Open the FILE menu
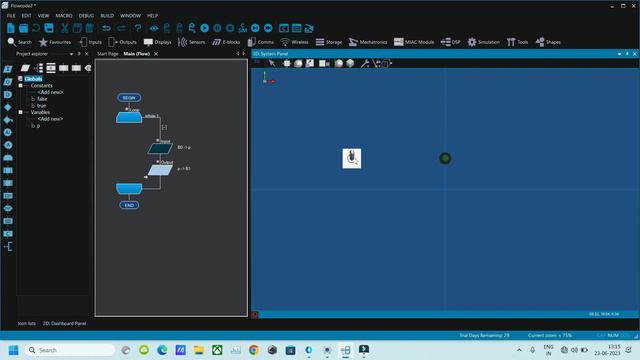Screen dimensions: 640x360 (11, 16)
